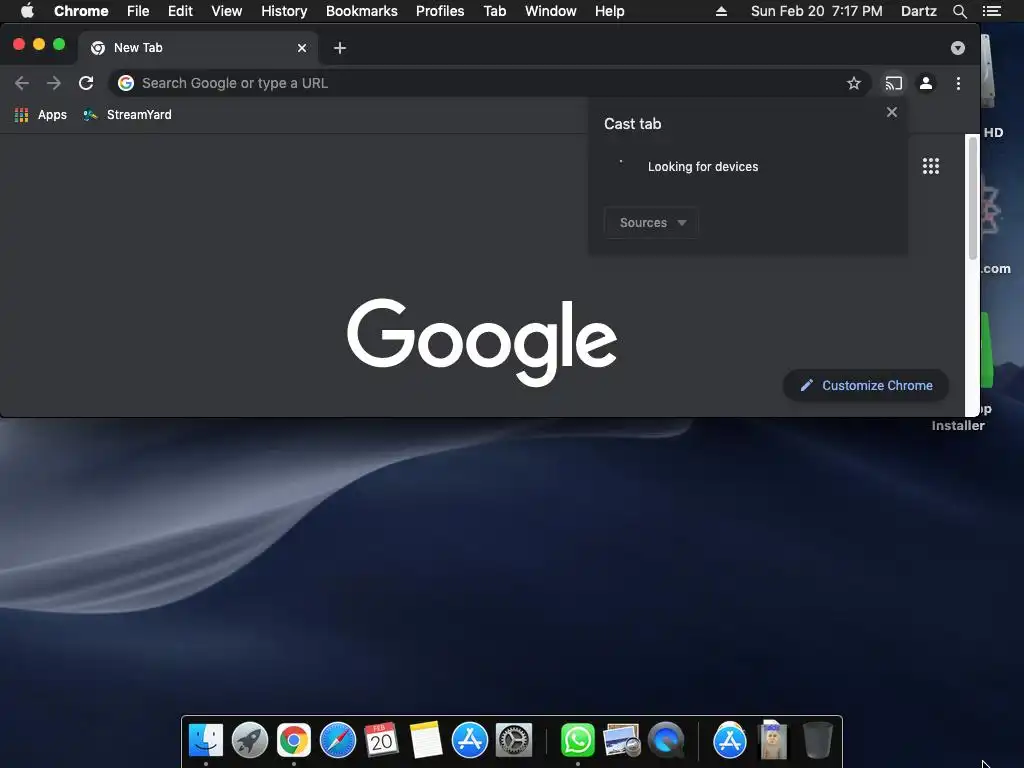Open Launchpad rocket icon in Dock
Image resolution: width=1024 pixels, height=768 pixels.
coord(249,741)
